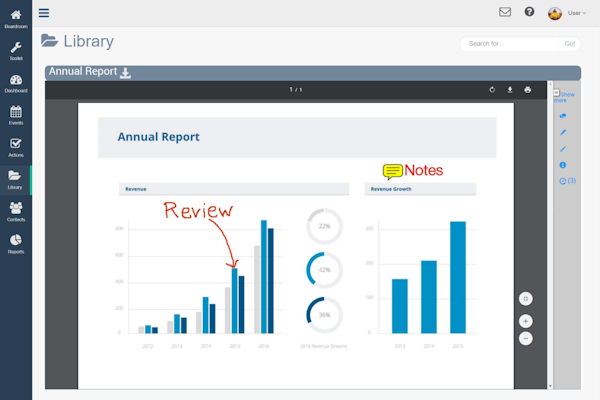Open the Reports pie chart icon
The height and width of the screenshot is (400, 600).
coord(16,242)
